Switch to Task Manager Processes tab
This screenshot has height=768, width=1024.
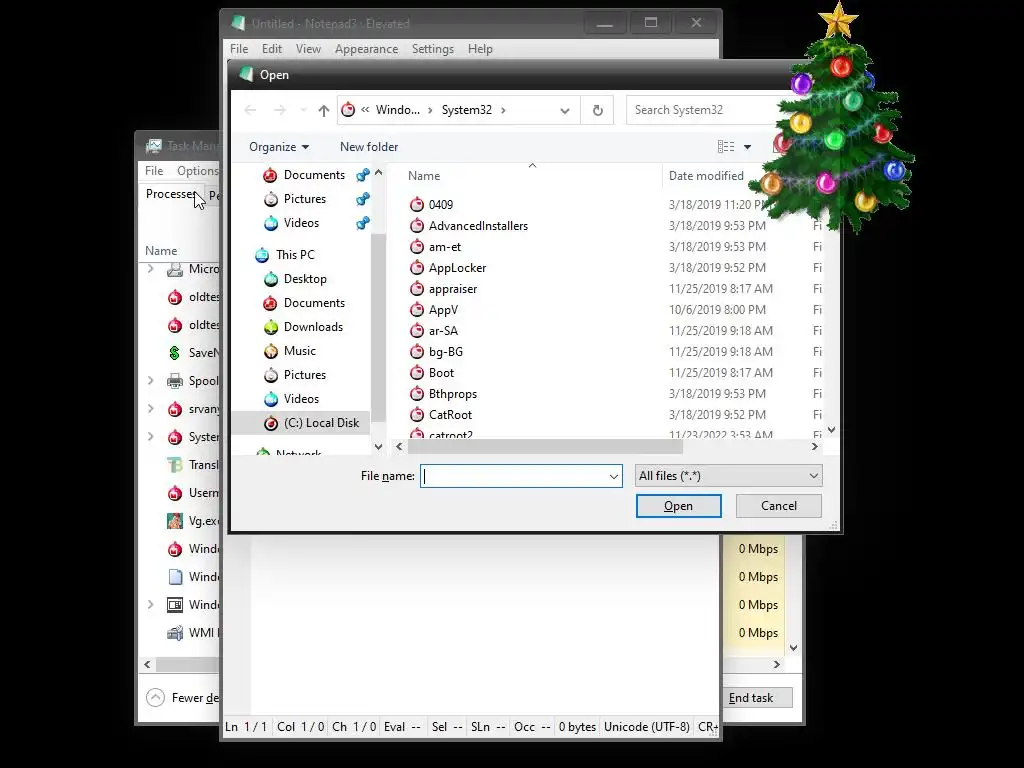coord(171,194)
